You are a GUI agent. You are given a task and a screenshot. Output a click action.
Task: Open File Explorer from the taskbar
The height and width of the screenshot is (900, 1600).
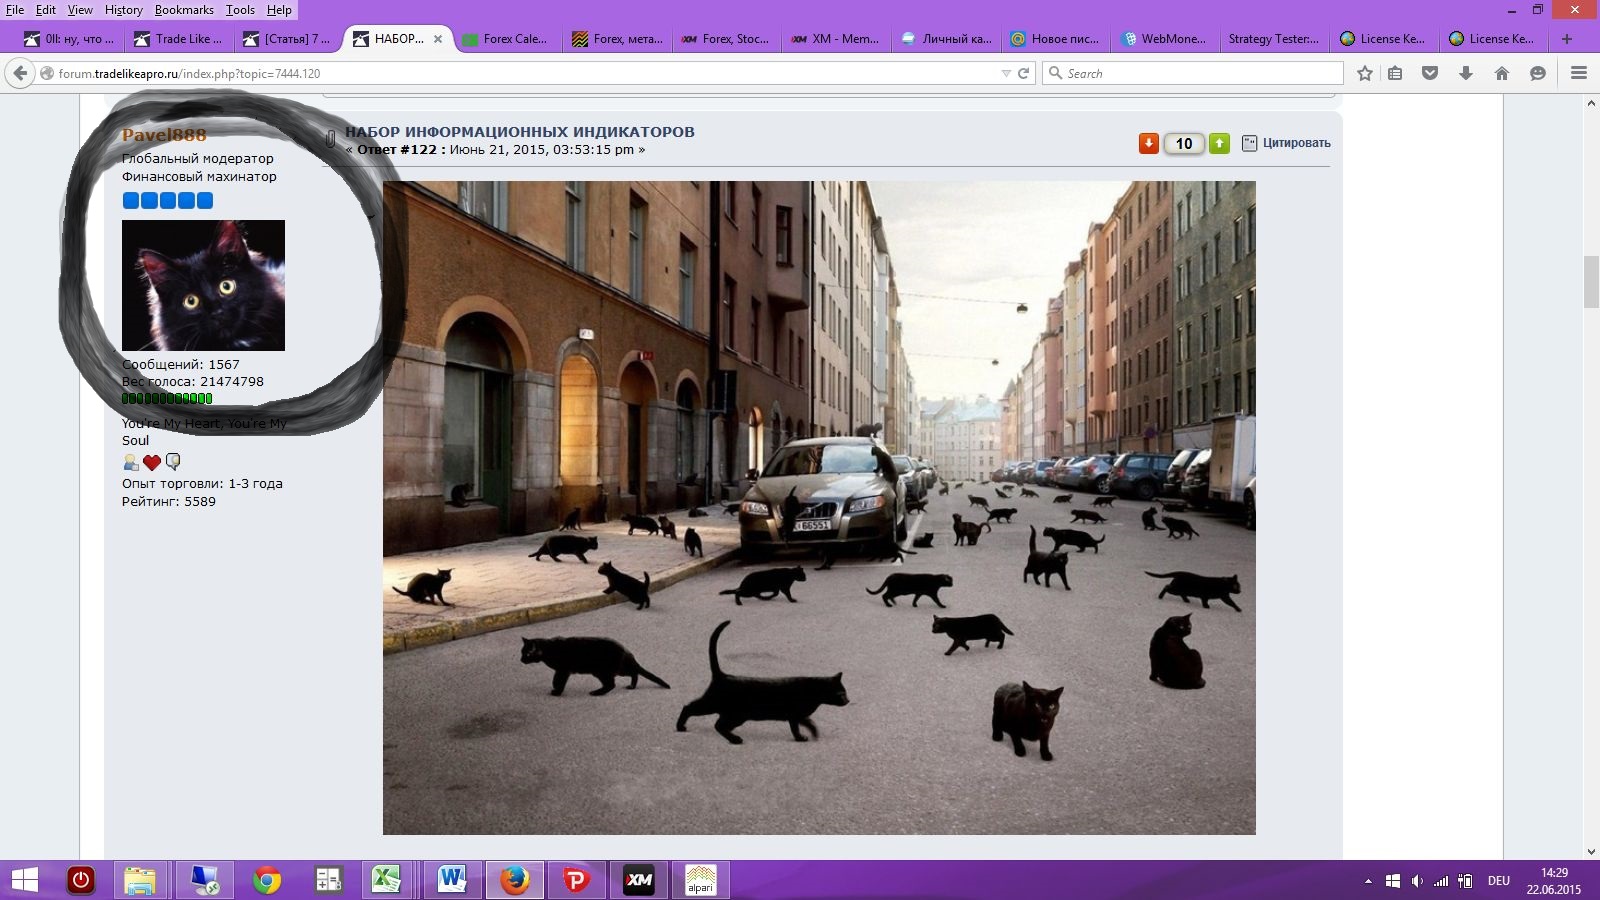[x=141, y=880]
